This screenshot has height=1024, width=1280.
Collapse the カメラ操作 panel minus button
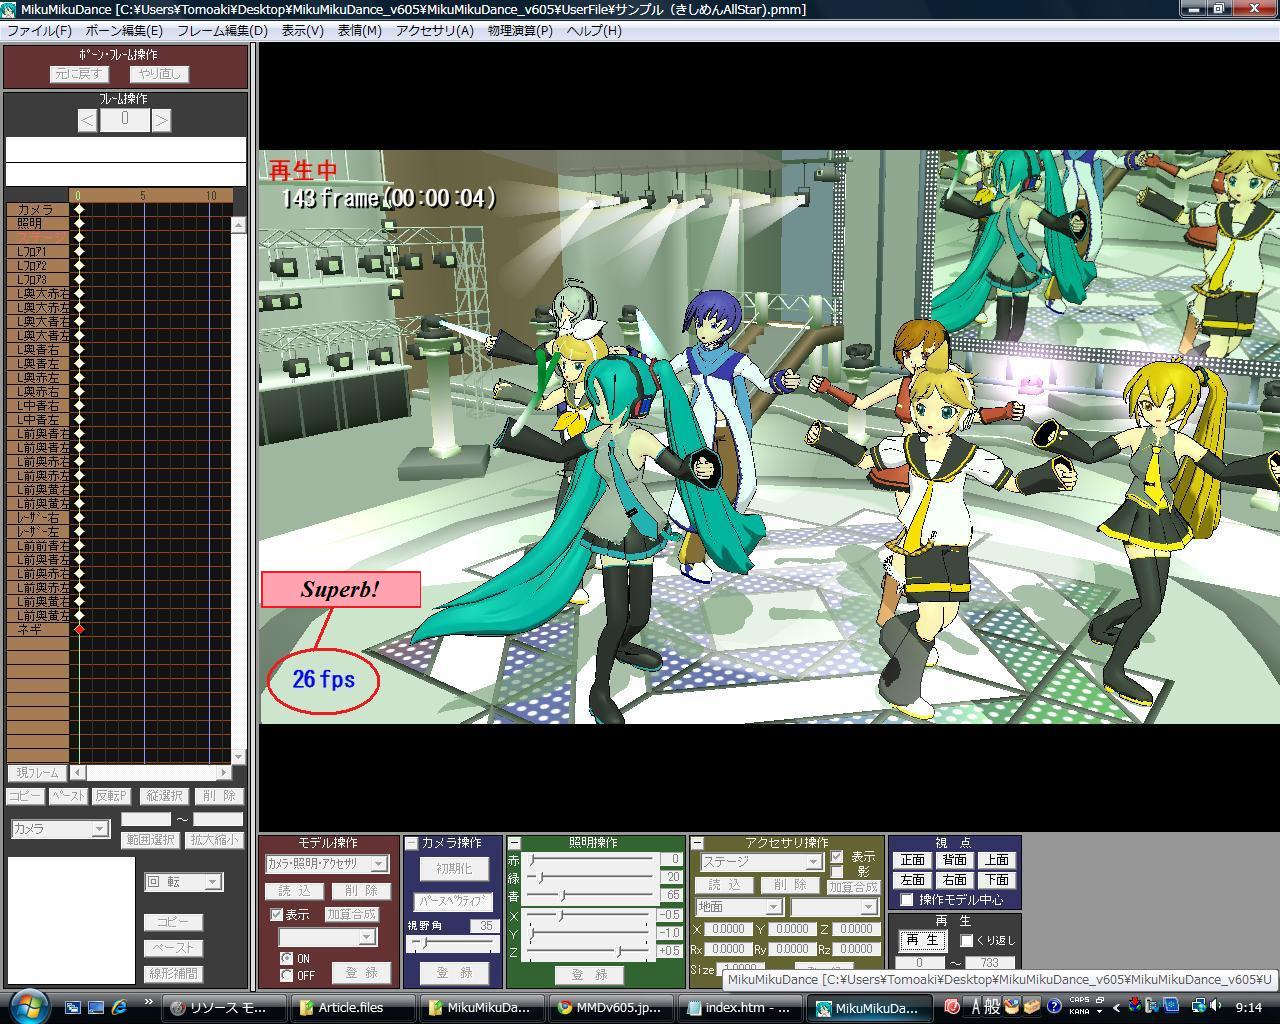411,843
